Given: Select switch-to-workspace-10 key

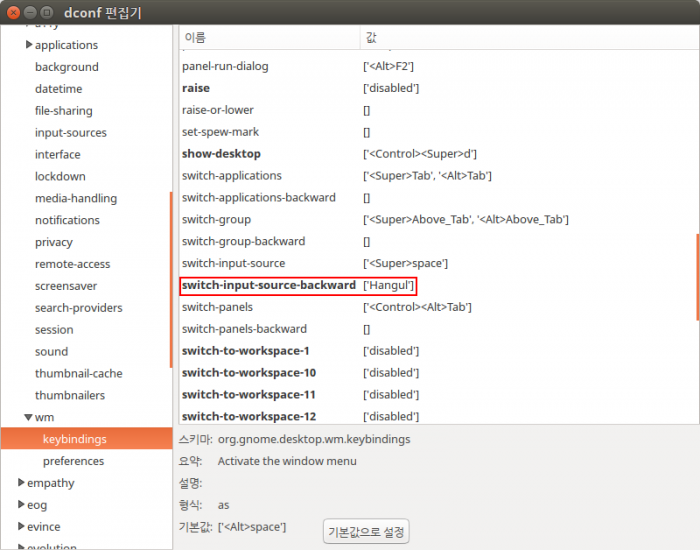Looking at the screenshot, I should tap(249, 372).
